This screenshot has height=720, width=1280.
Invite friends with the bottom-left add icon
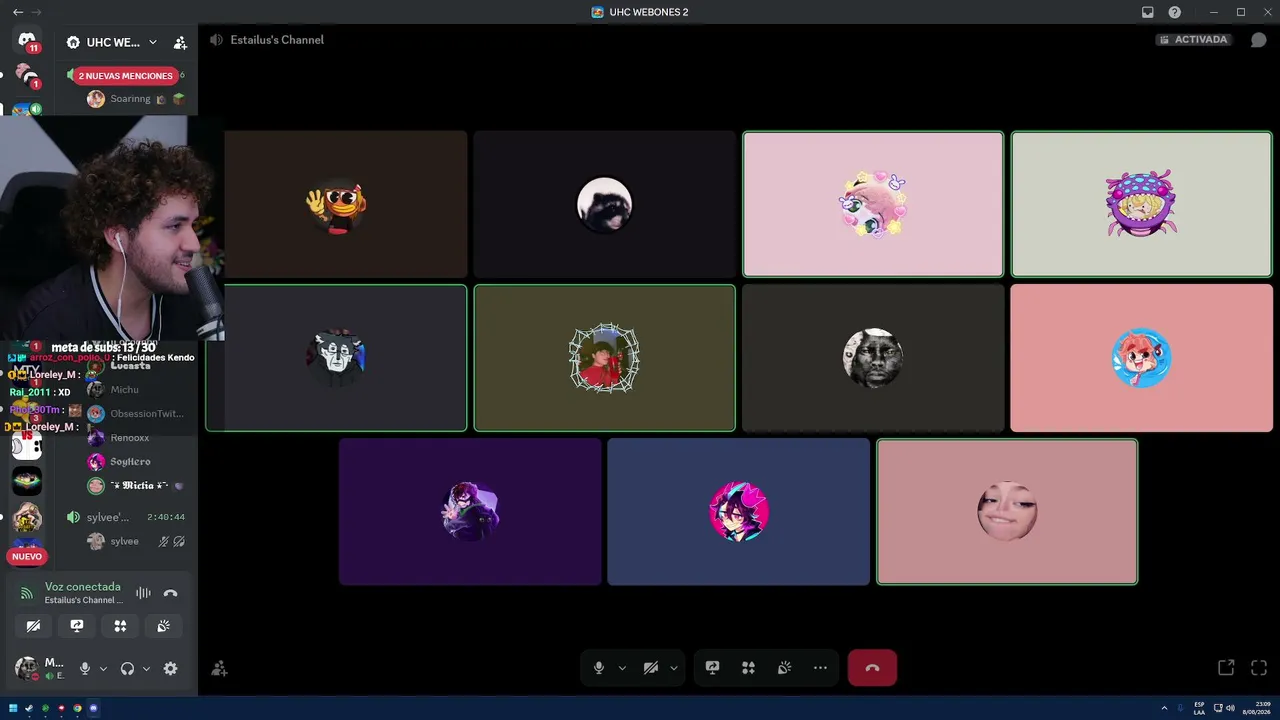click(220, 669)
